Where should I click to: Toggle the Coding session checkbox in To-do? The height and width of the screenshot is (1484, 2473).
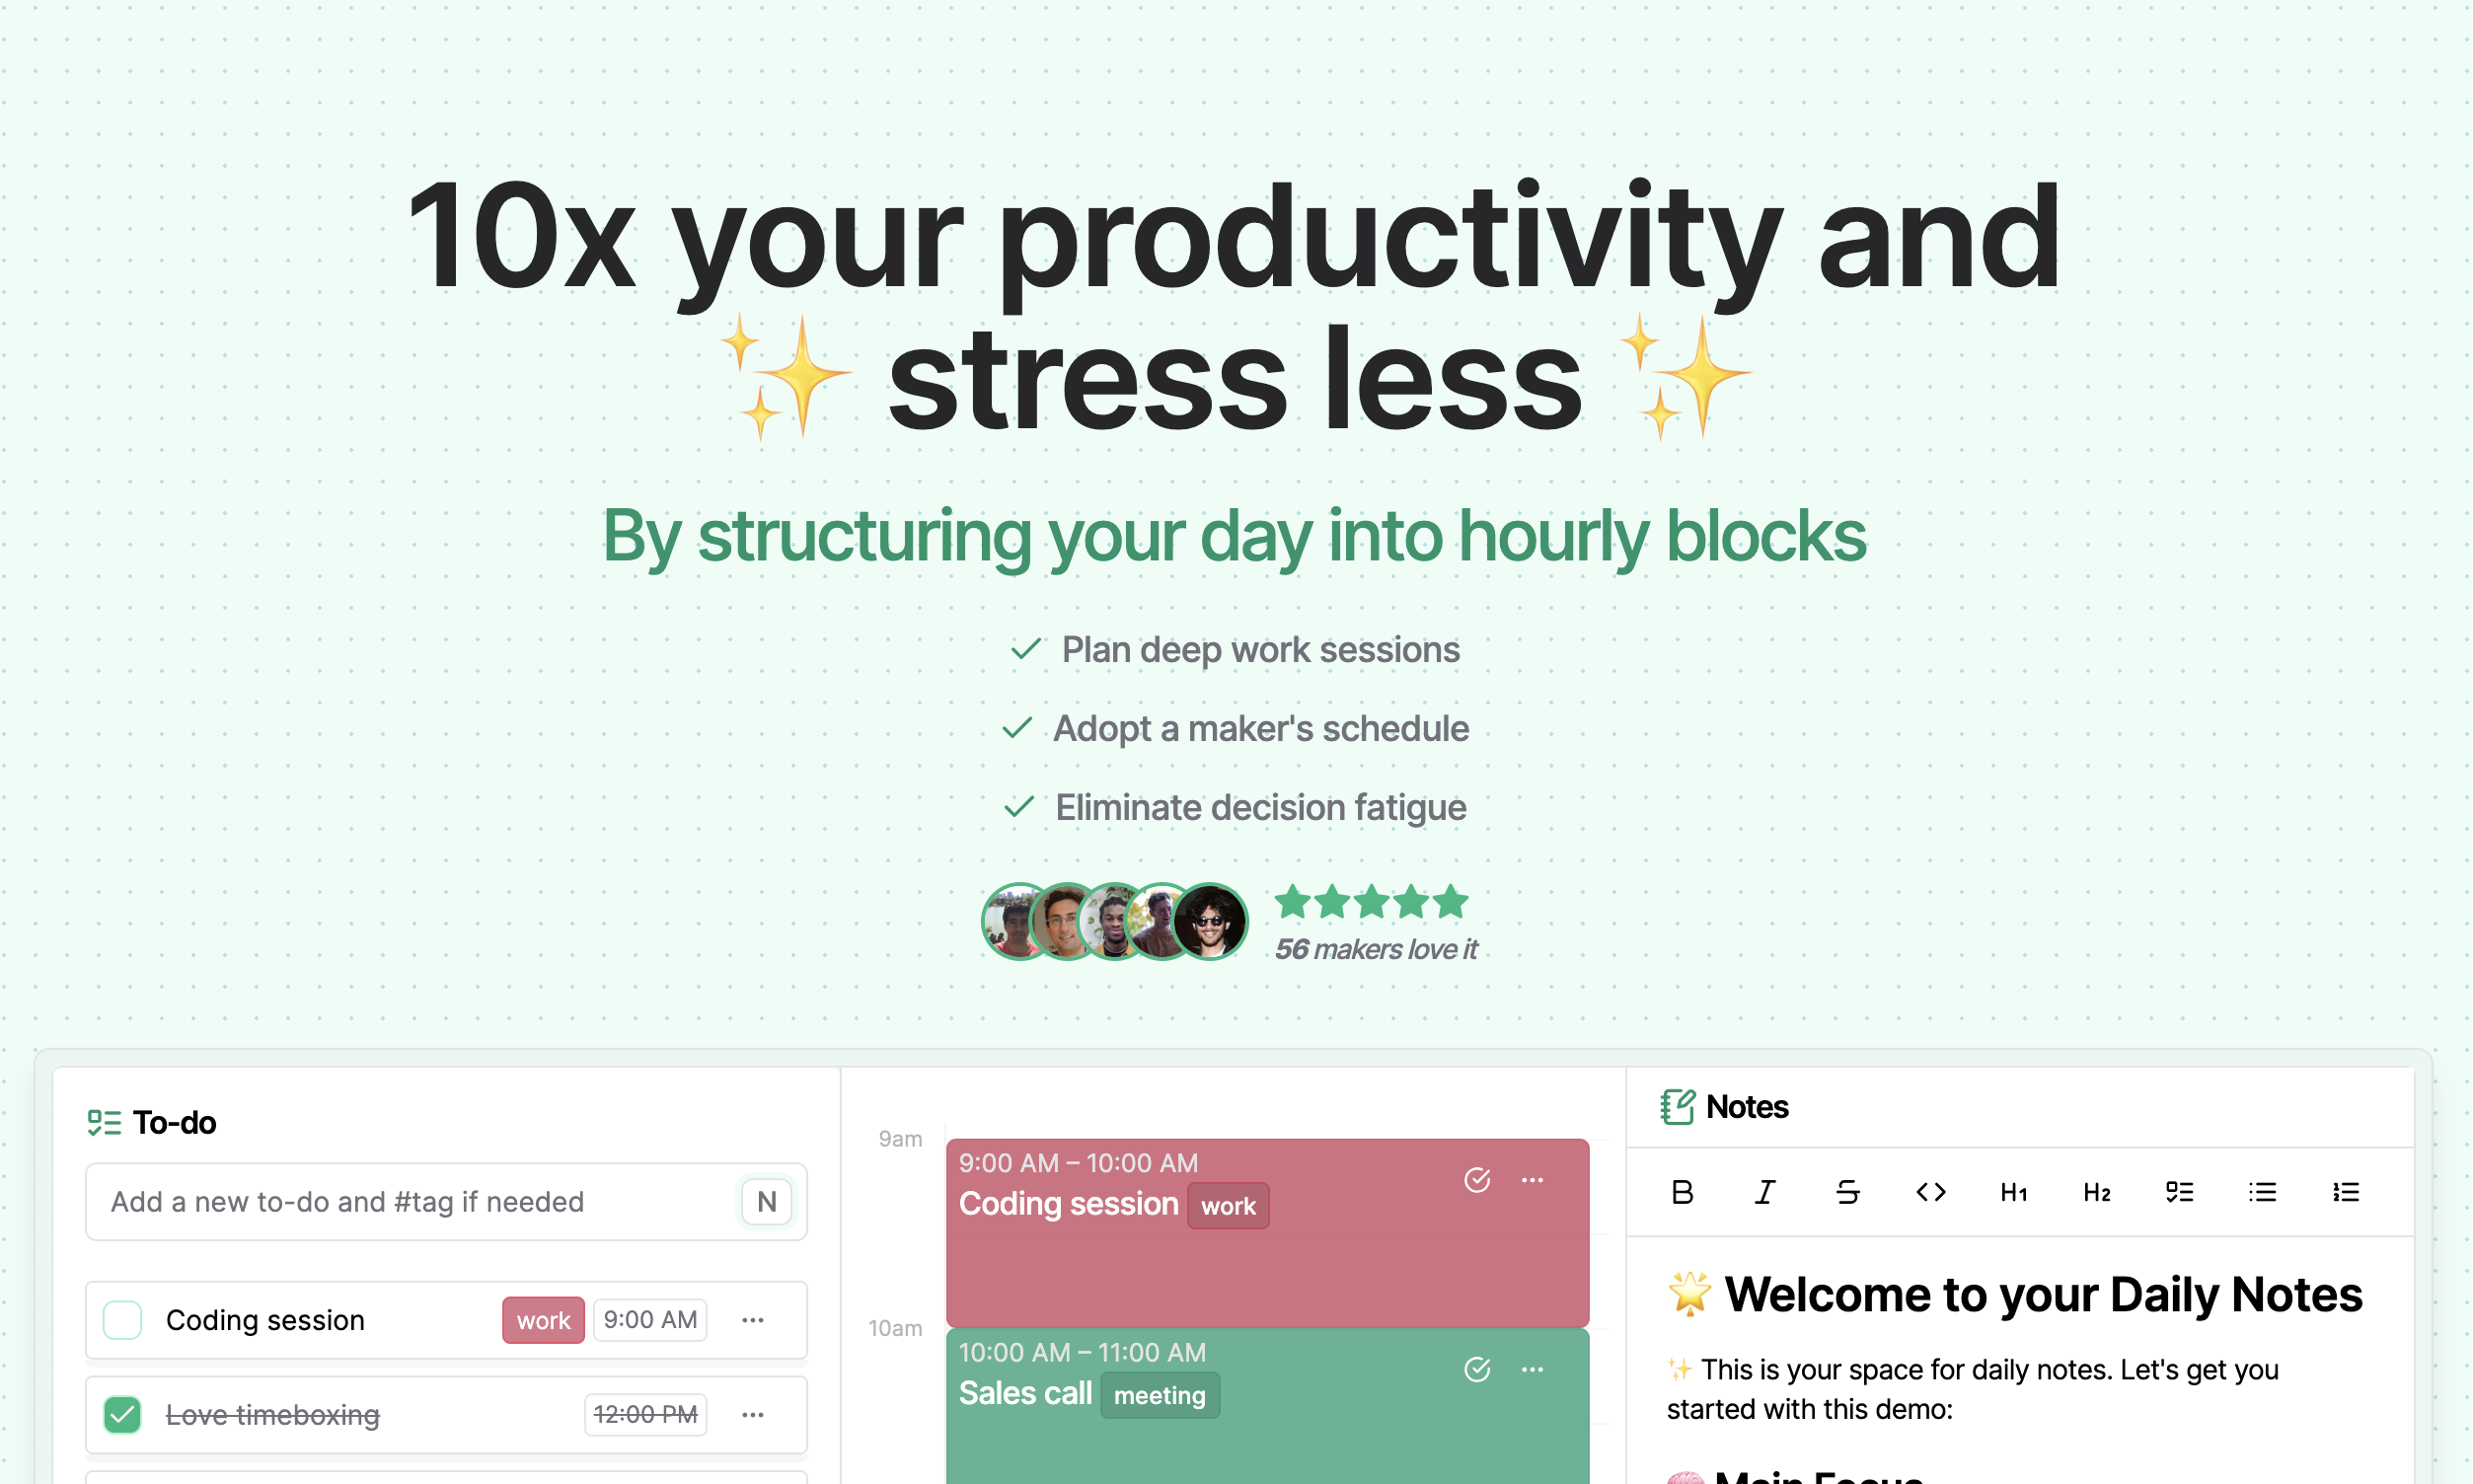tap(123, 1318)
